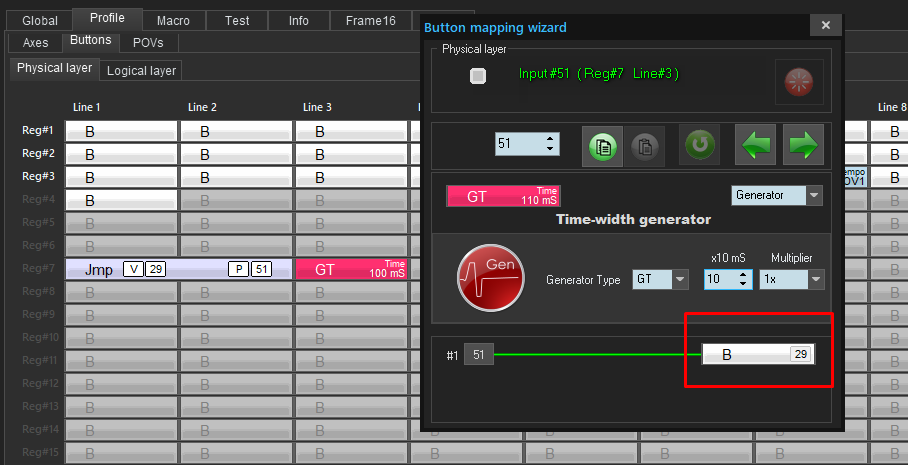The height and width of the screenshot is (465, 908).
Task: Switch to the Info tab
Action: (299, 21)
